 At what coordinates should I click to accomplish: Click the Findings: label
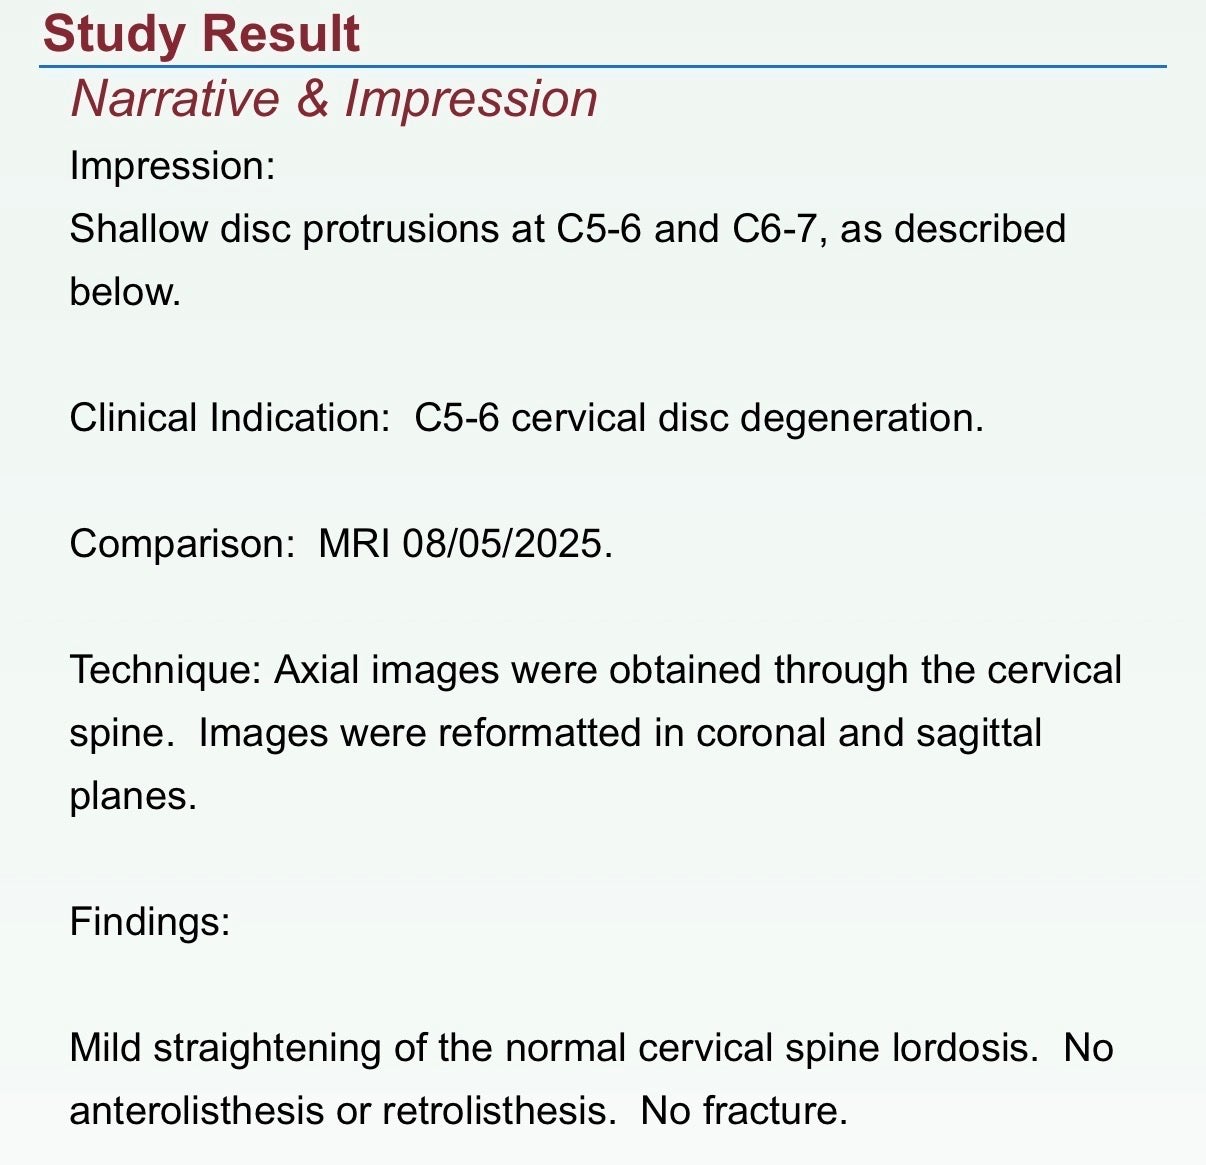tap(150, 921)
